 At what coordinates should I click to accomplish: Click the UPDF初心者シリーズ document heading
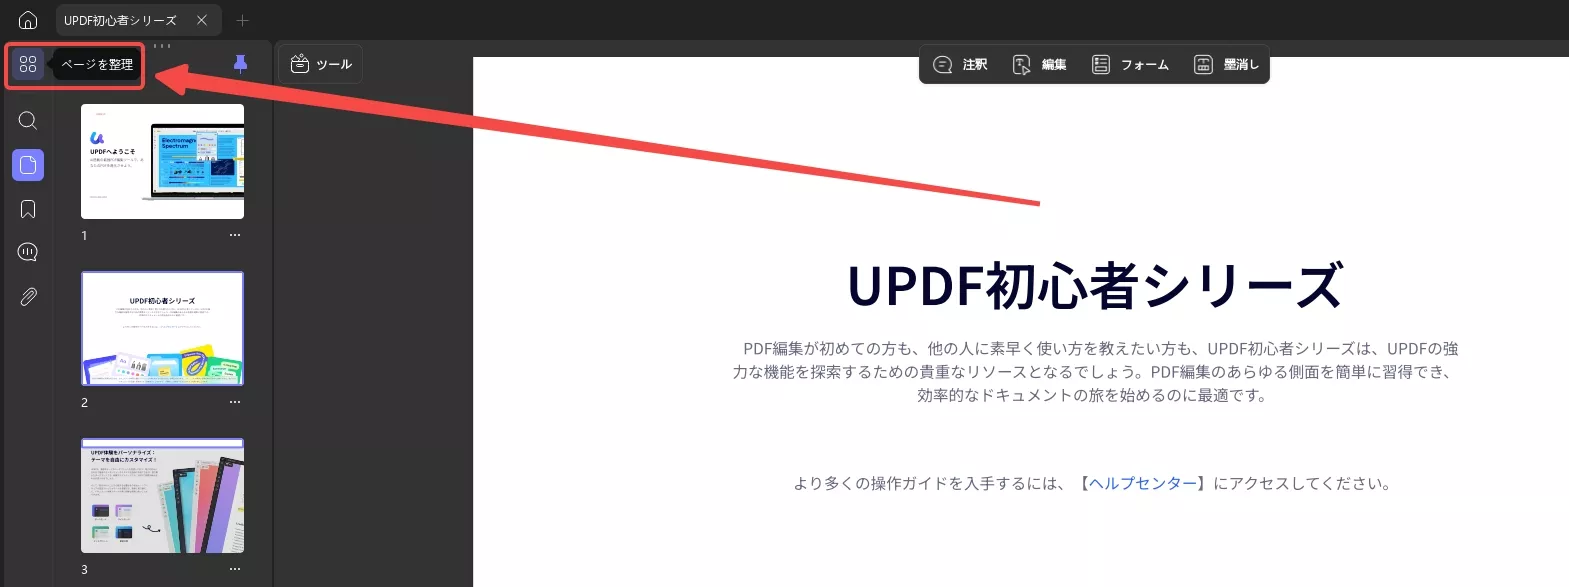pos(1095,285)
